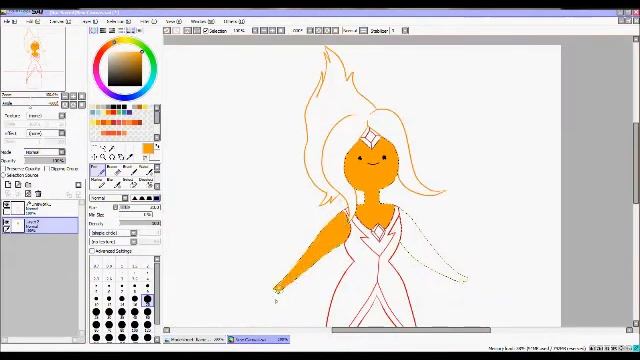Show the color wheel panel

[x=93, y=31]
